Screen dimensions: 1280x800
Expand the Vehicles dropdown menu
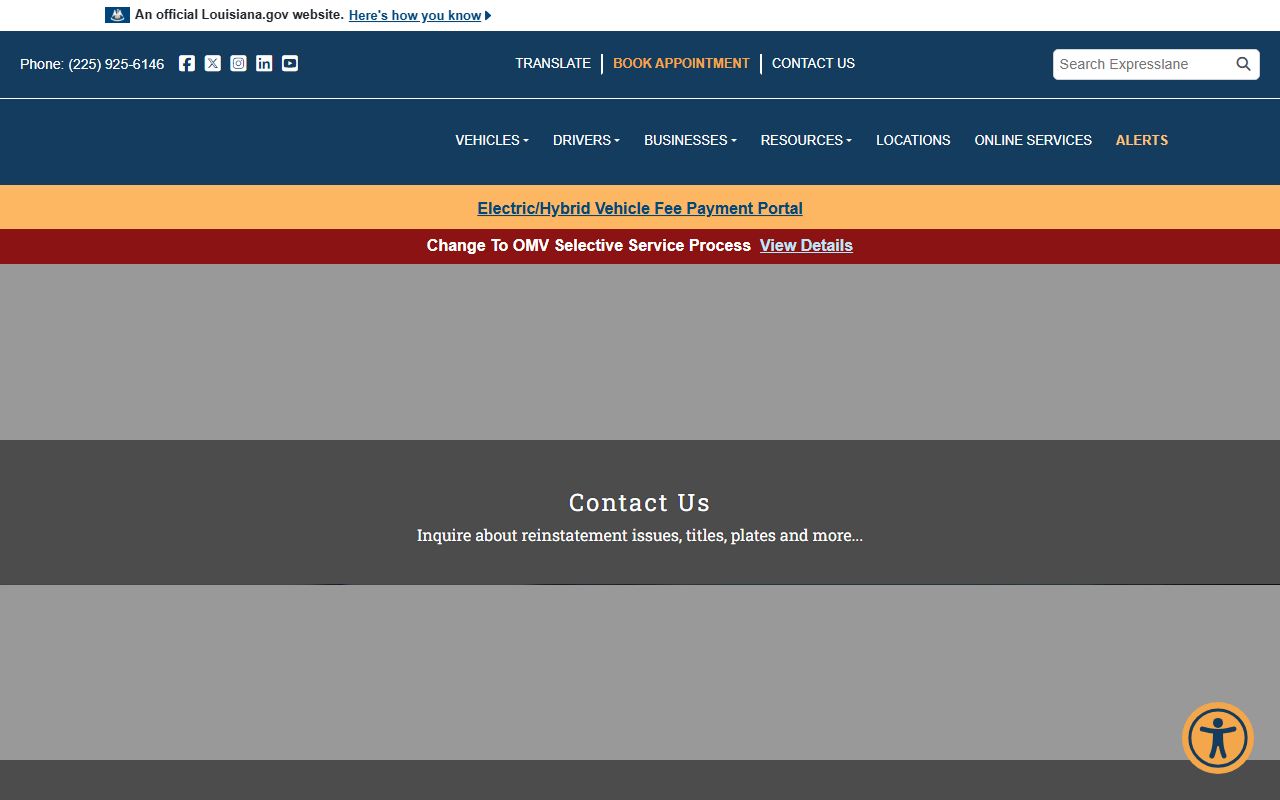492,140
